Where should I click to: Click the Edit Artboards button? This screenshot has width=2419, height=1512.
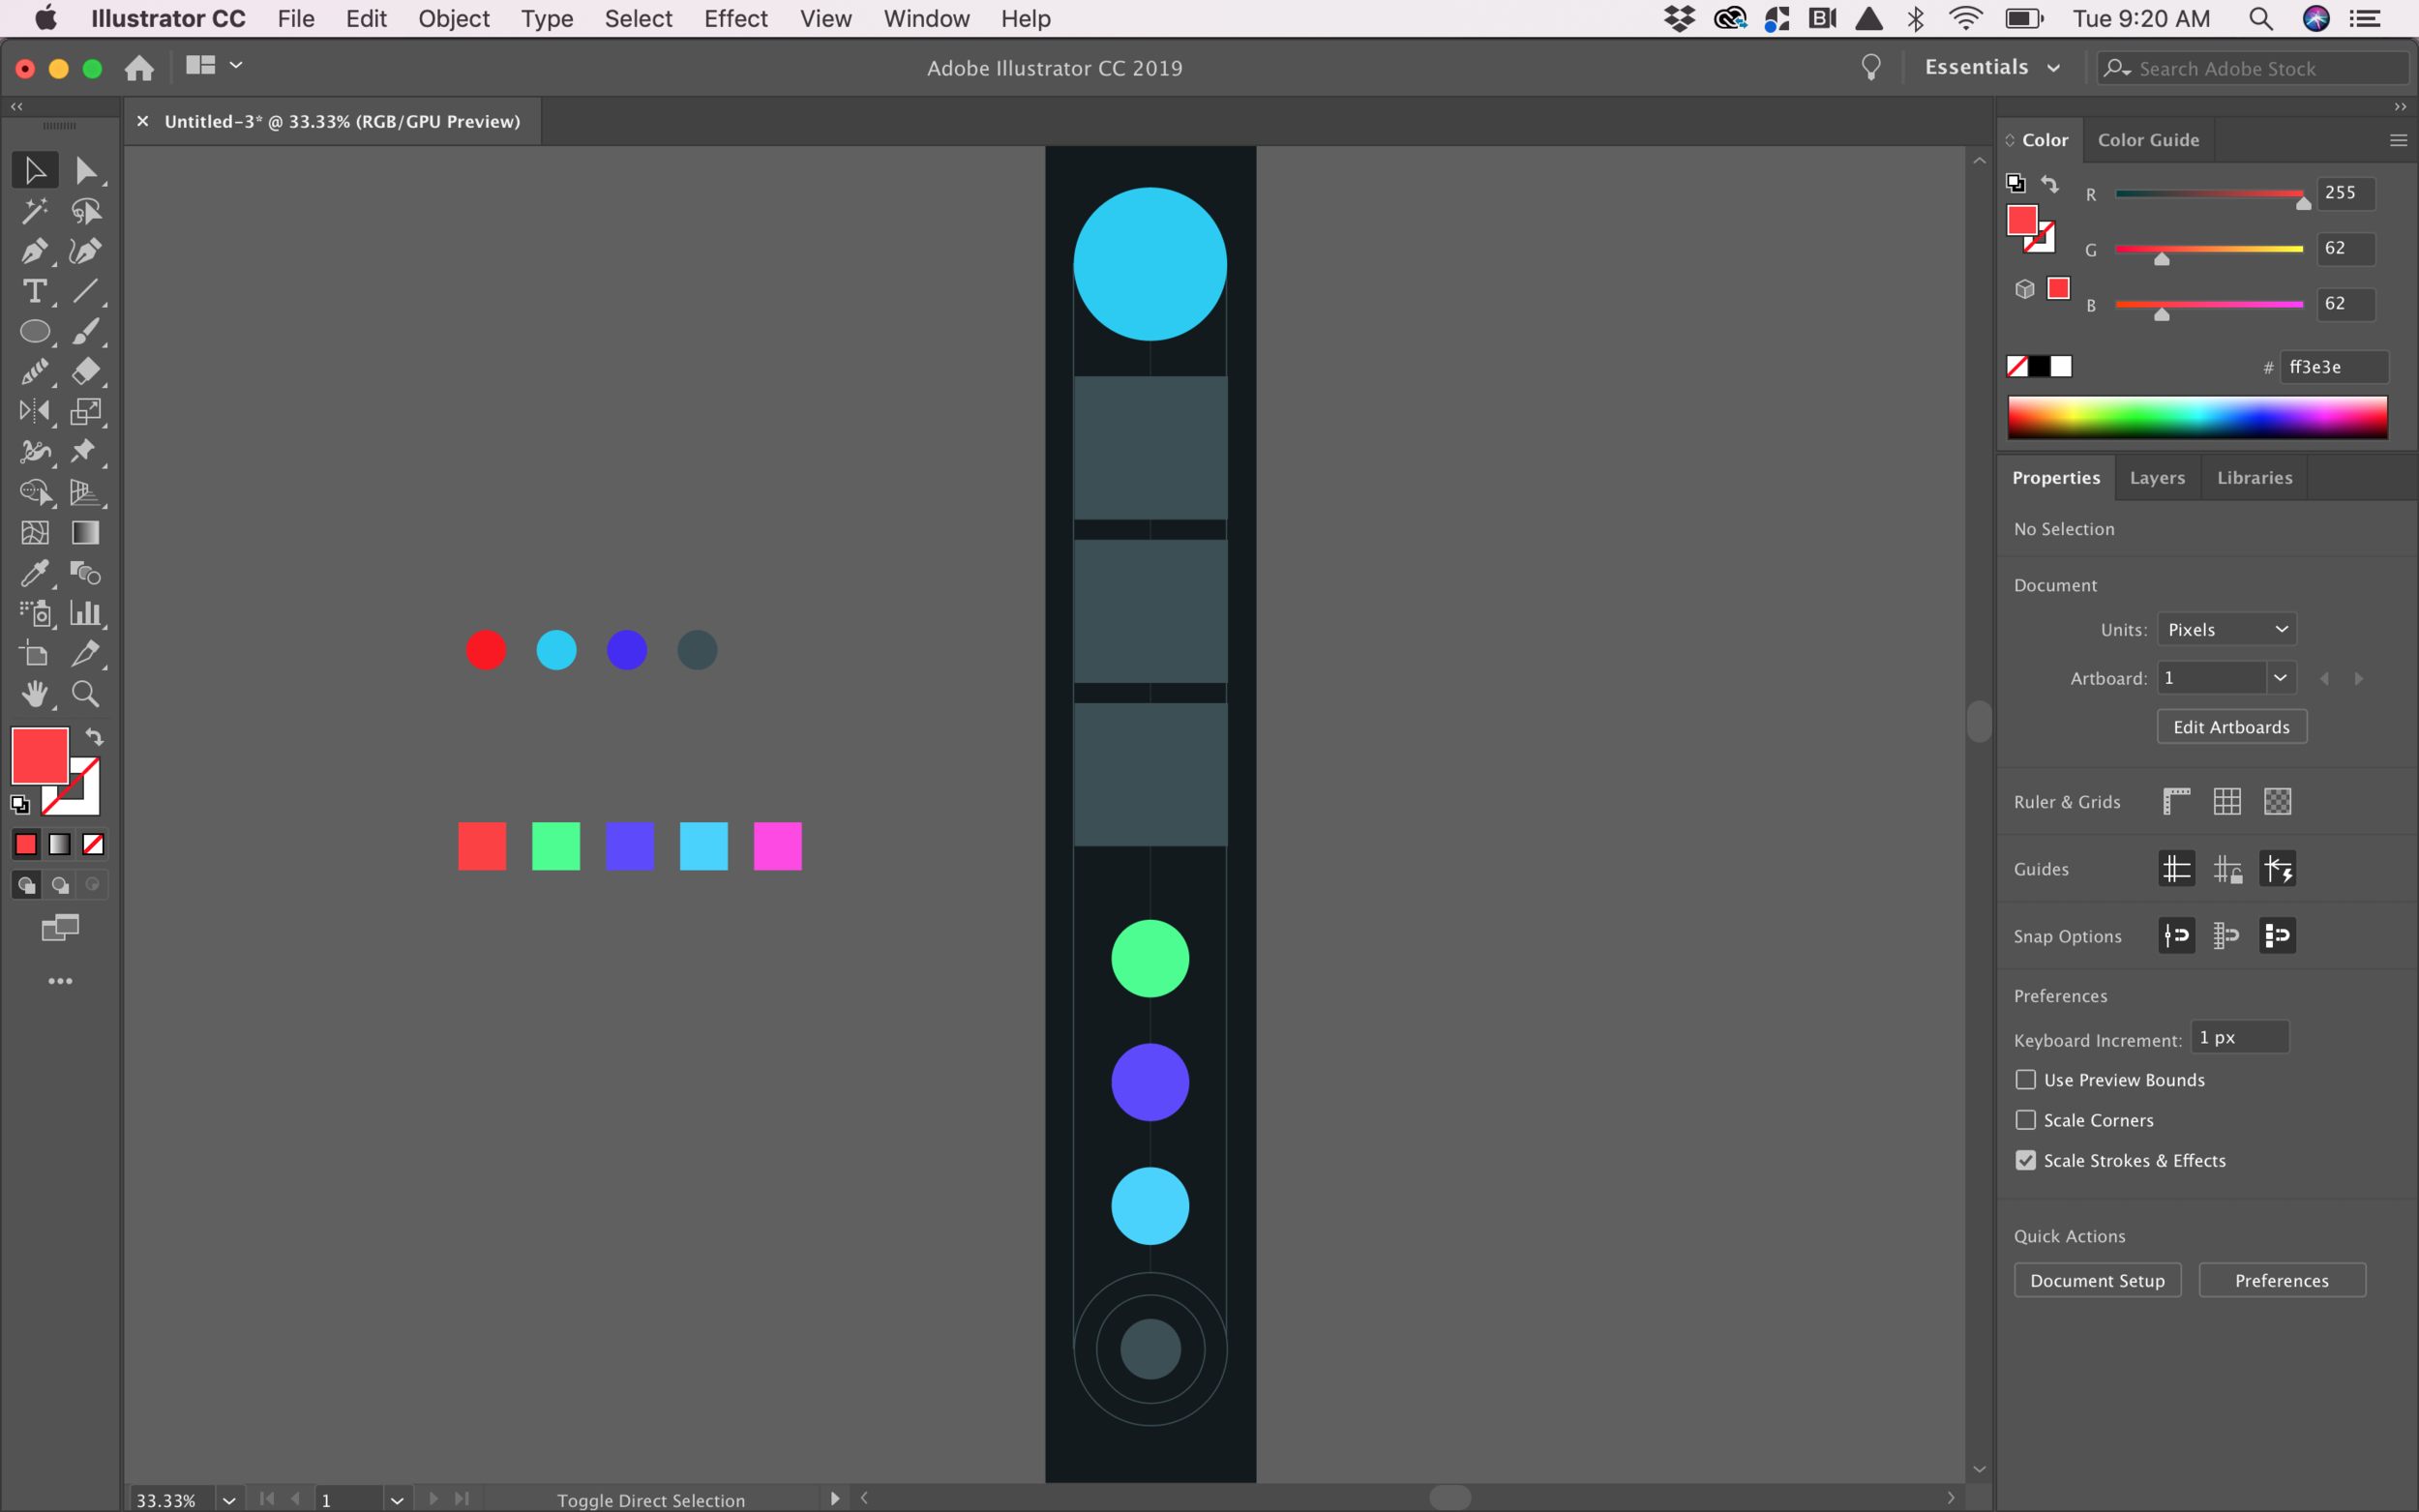click(x=2230, y=726)
